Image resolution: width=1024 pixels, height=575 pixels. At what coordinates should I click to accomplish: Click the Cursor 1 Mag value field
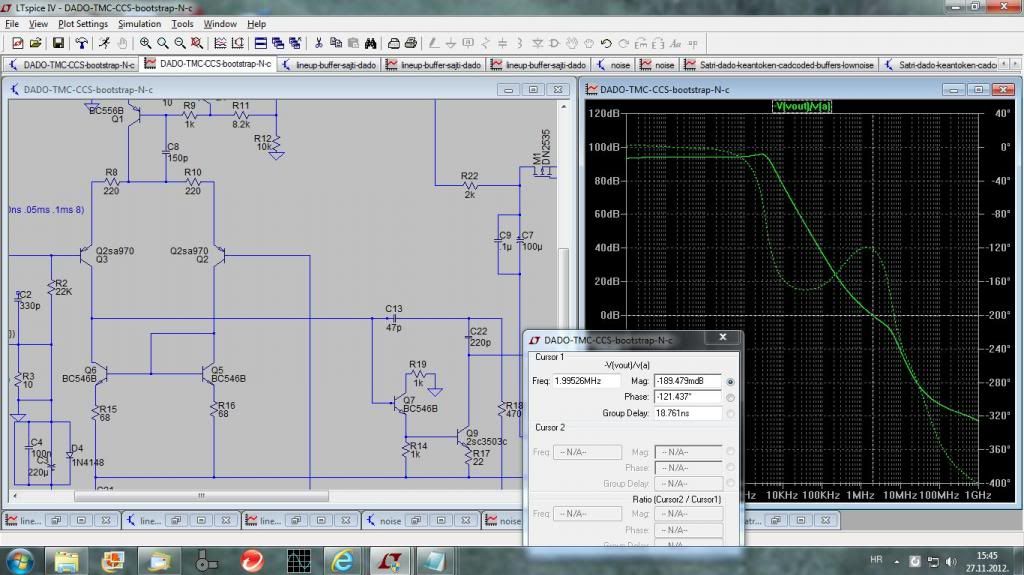click(x=688, y=380)
